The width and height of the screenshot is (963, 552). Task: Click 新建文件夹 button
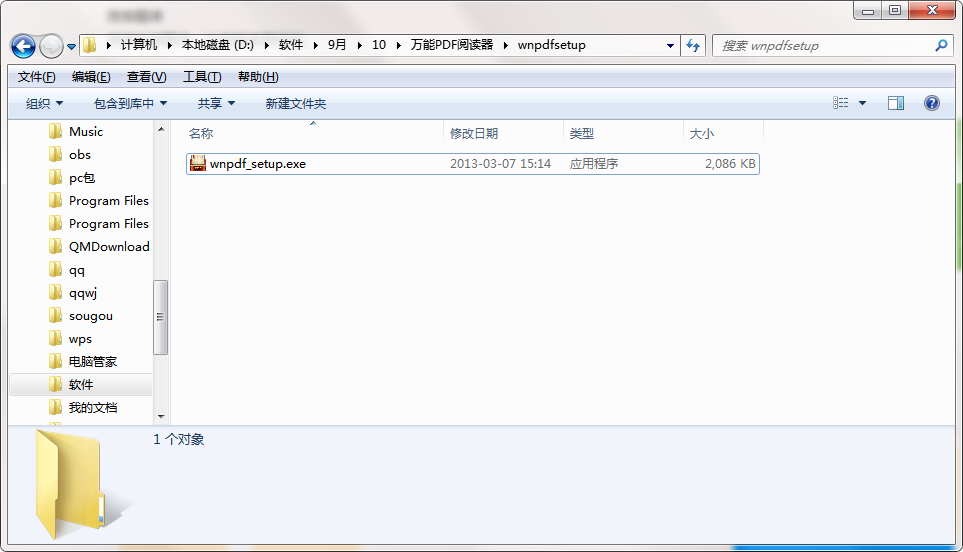click(x=295, y=103)
